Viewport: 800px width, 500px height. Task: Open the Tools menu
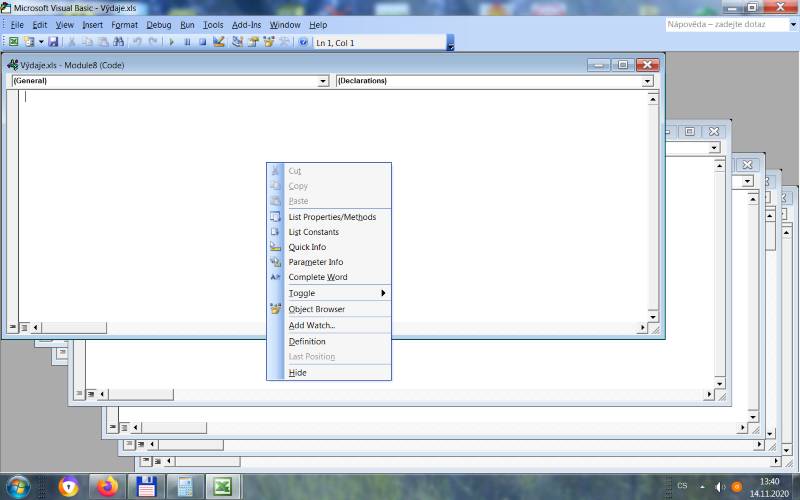[x=213, y=24]
